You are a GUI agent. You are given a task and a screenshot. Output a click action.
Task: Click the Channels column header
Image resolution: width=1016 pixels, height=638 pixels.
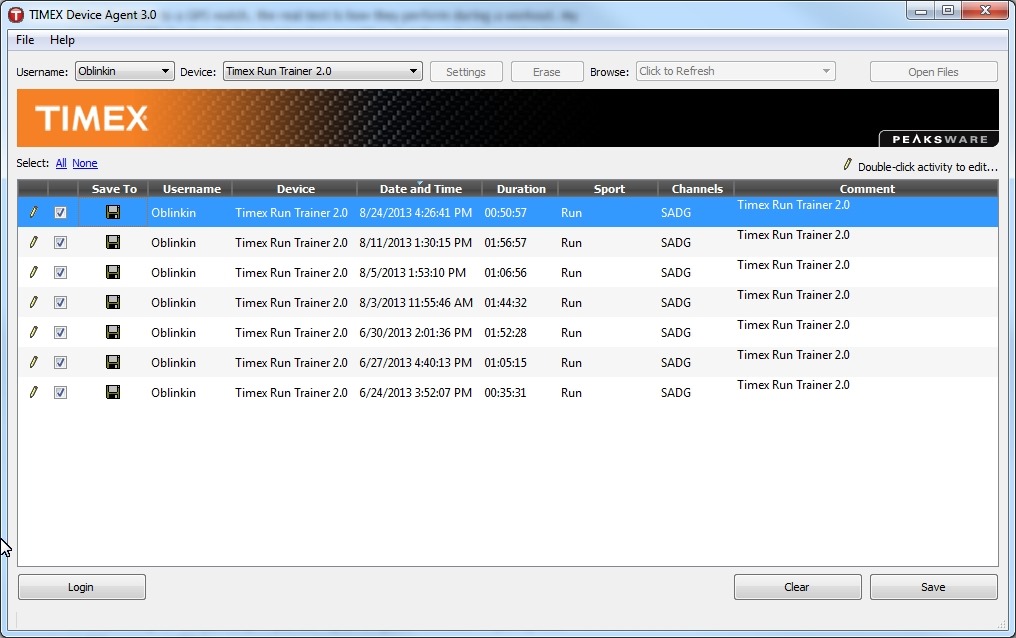(697, 188)
